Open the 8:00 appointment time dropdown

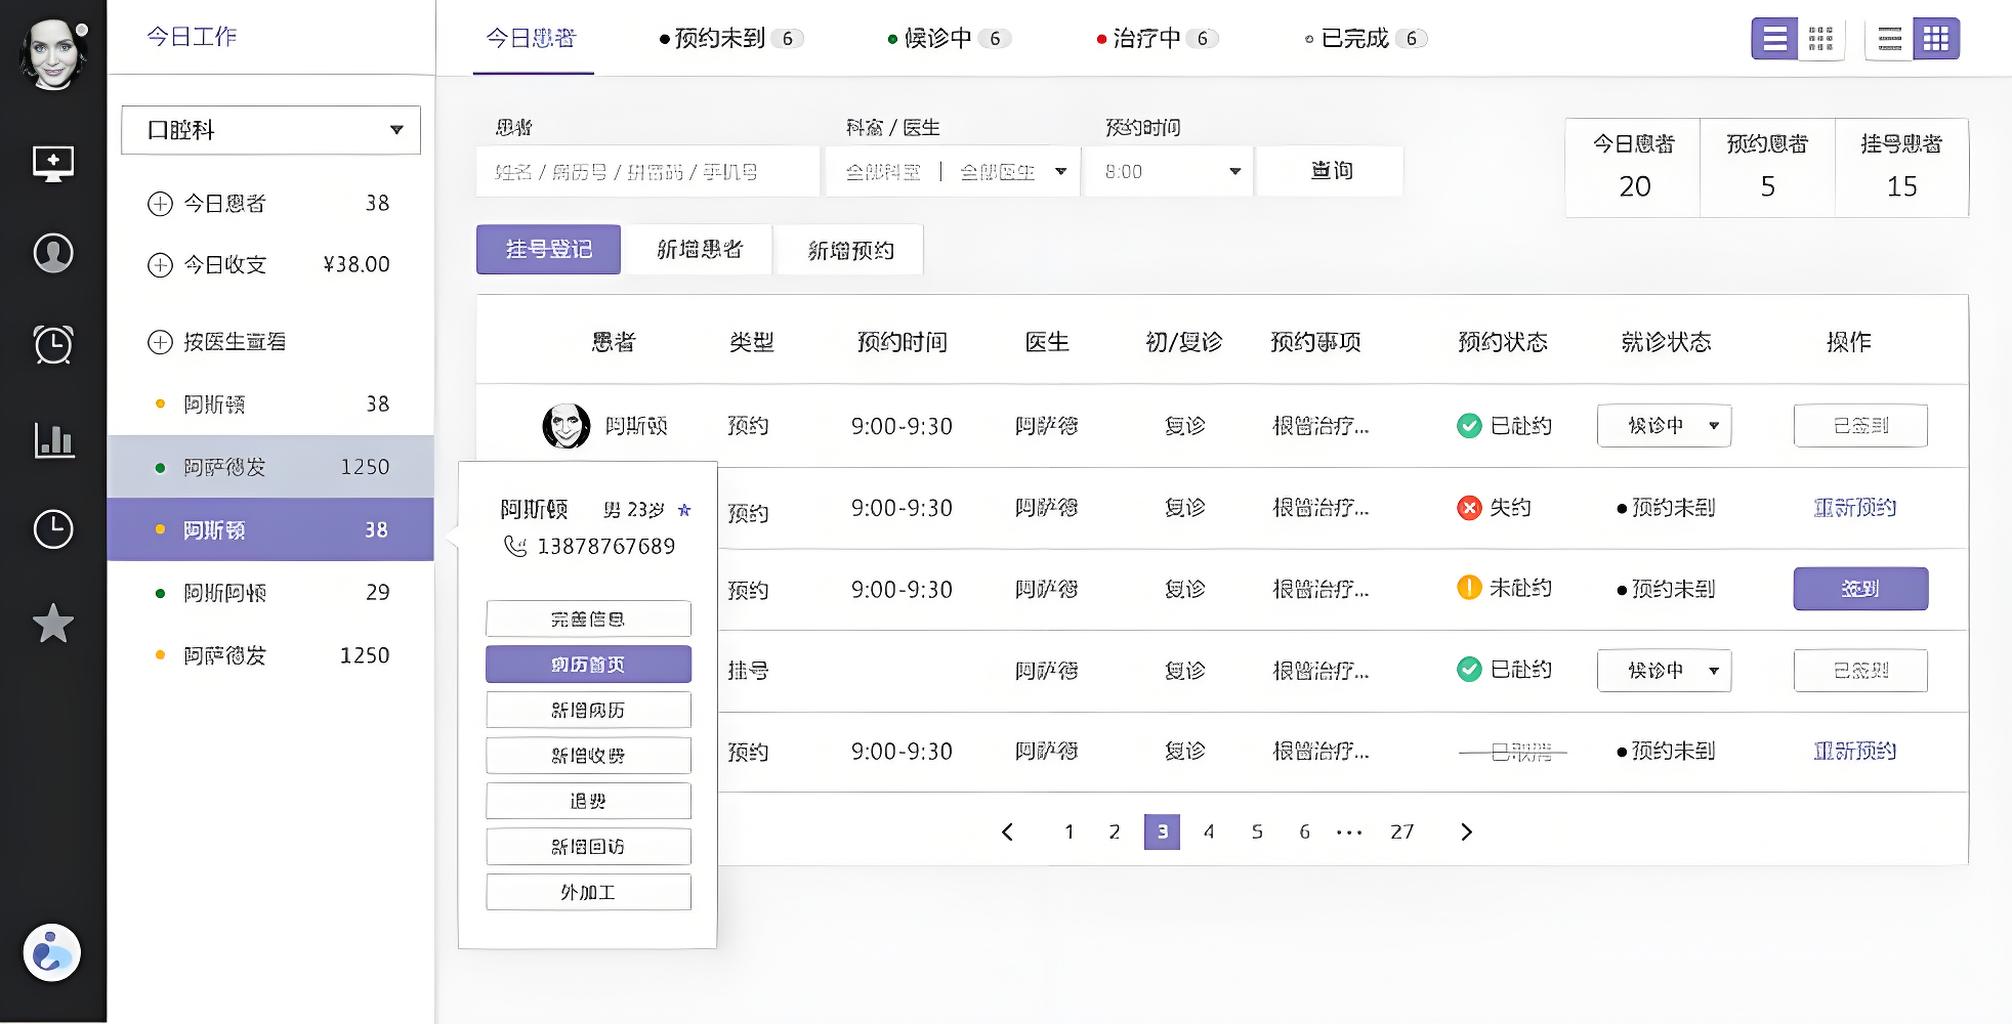[1165, 170]
